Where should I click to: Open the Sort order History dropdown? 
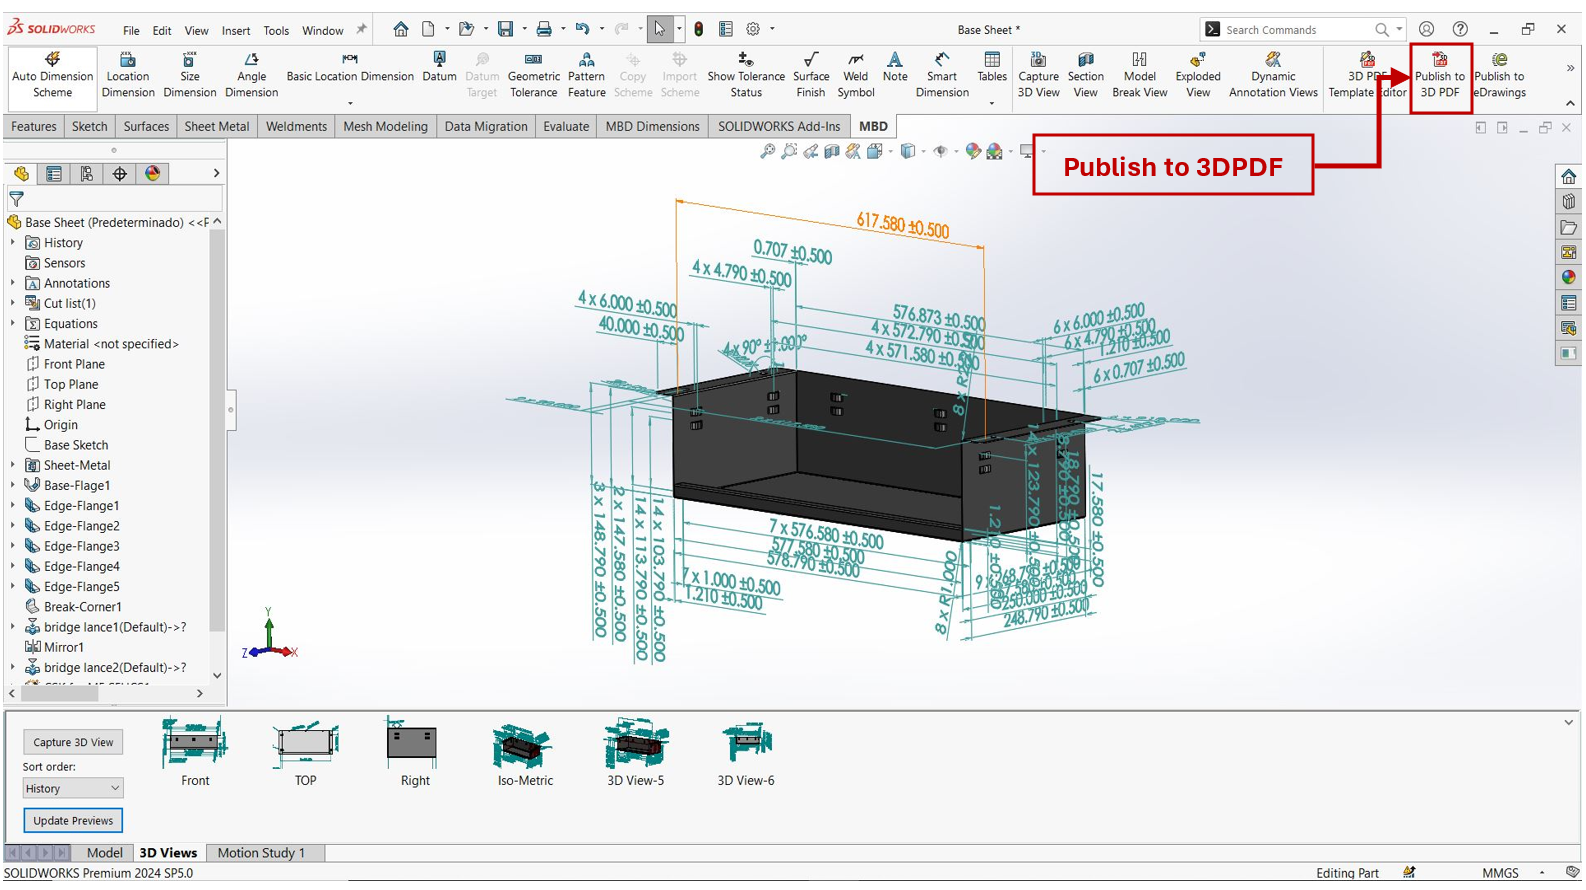click(x=72, y=789)
